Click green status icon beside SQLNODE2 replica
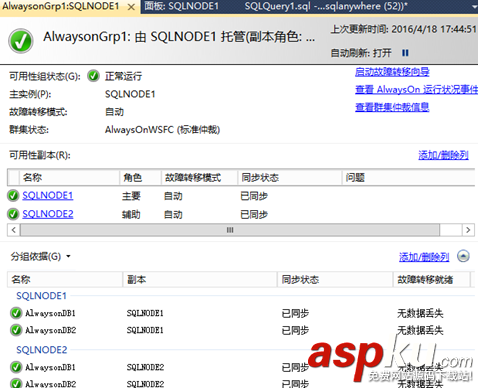Screen dimensions: 478x388 pyautogui.click(x=13, y=214)
